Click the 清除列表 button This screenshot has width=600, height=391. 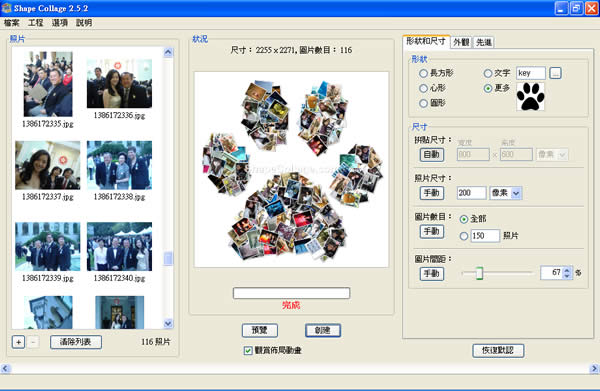[x=76, y=342]
